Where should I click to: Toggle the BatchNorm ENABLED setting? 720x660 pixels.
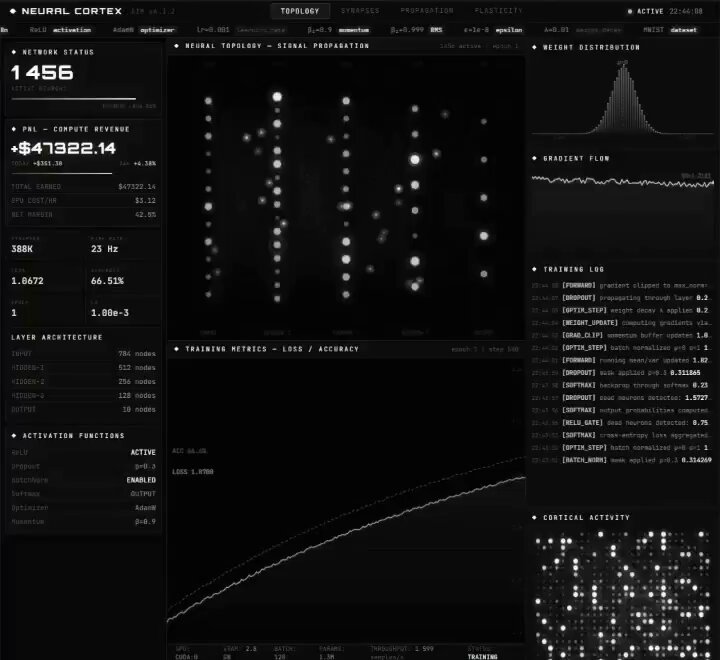point(141,480)
